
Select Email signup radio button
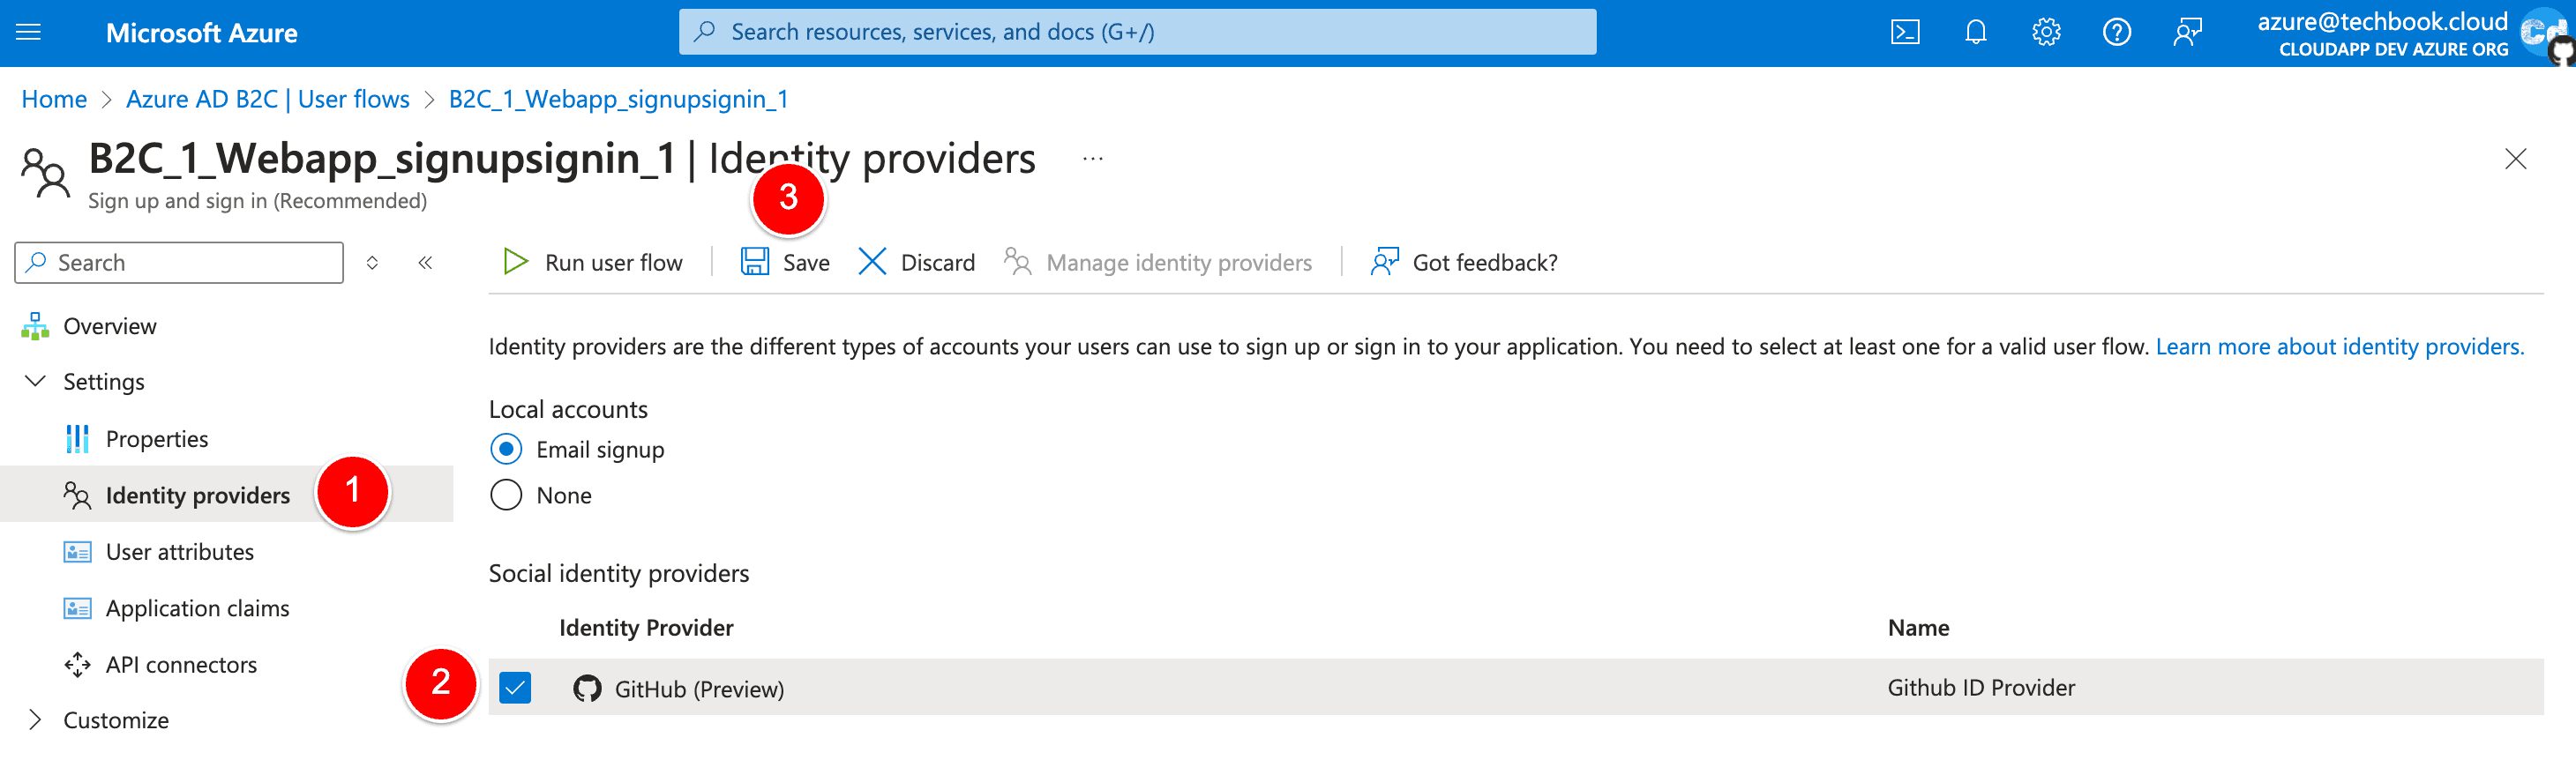[x=506, y=450]
